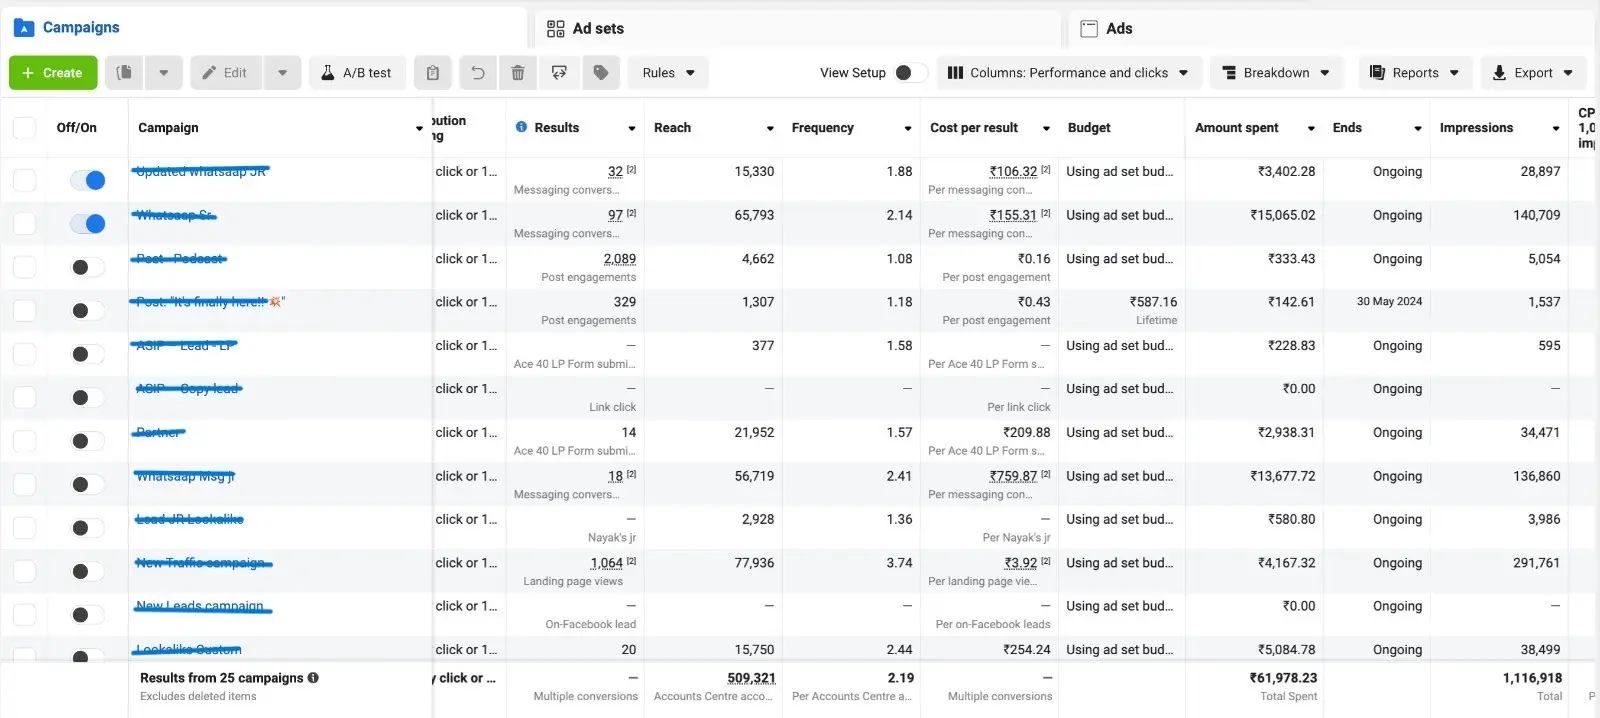Image resolution: width=1600 pixels, height=718 pixels.
Task: Tick the select-all checkbox in header
Action: pos(24,128)
